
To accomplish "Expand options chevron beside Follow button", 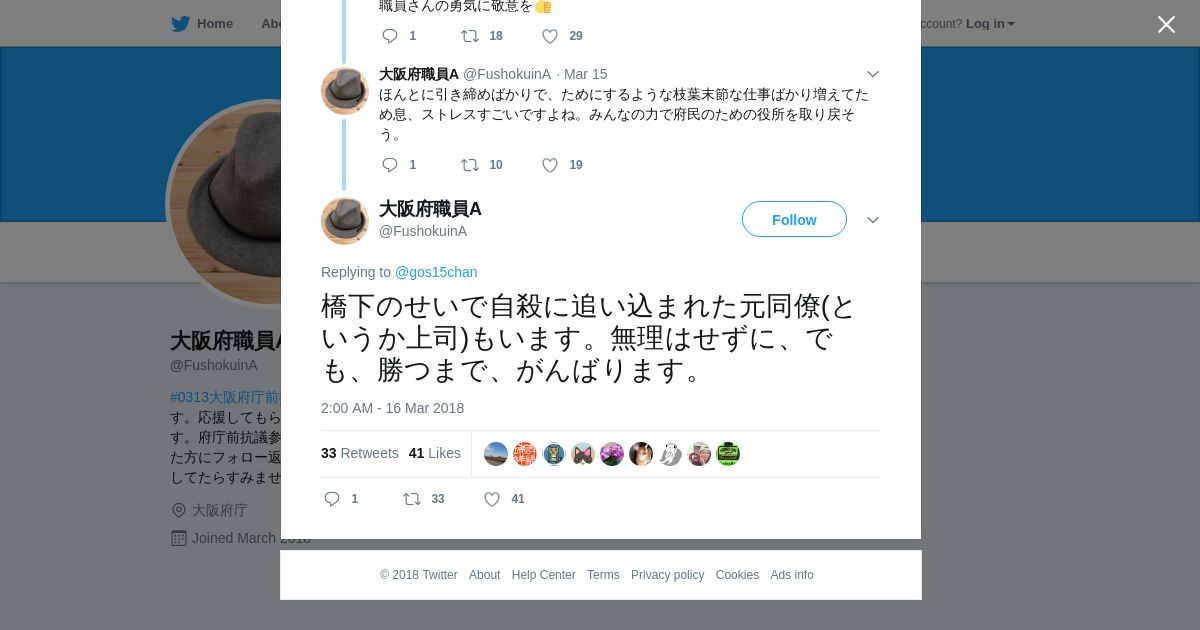I will [873, 220].
